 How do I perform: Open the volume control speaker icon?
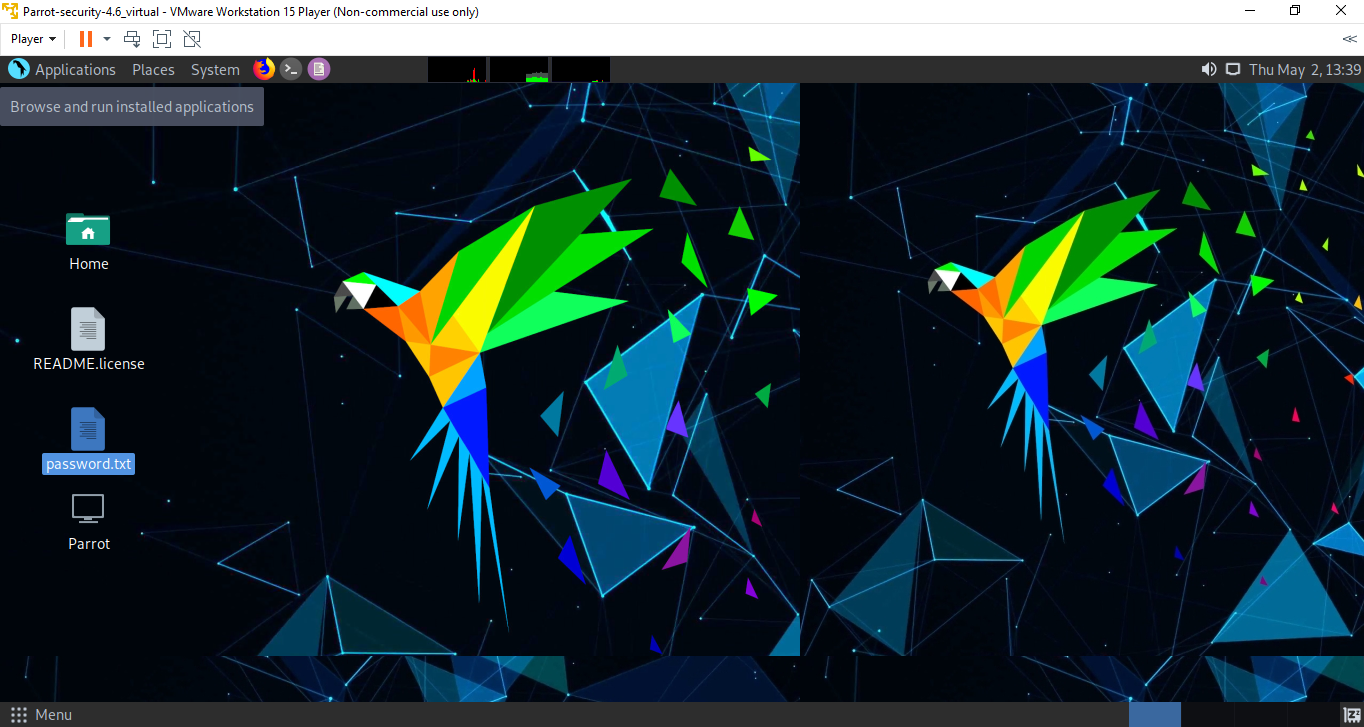click(x=1209, y=69)
